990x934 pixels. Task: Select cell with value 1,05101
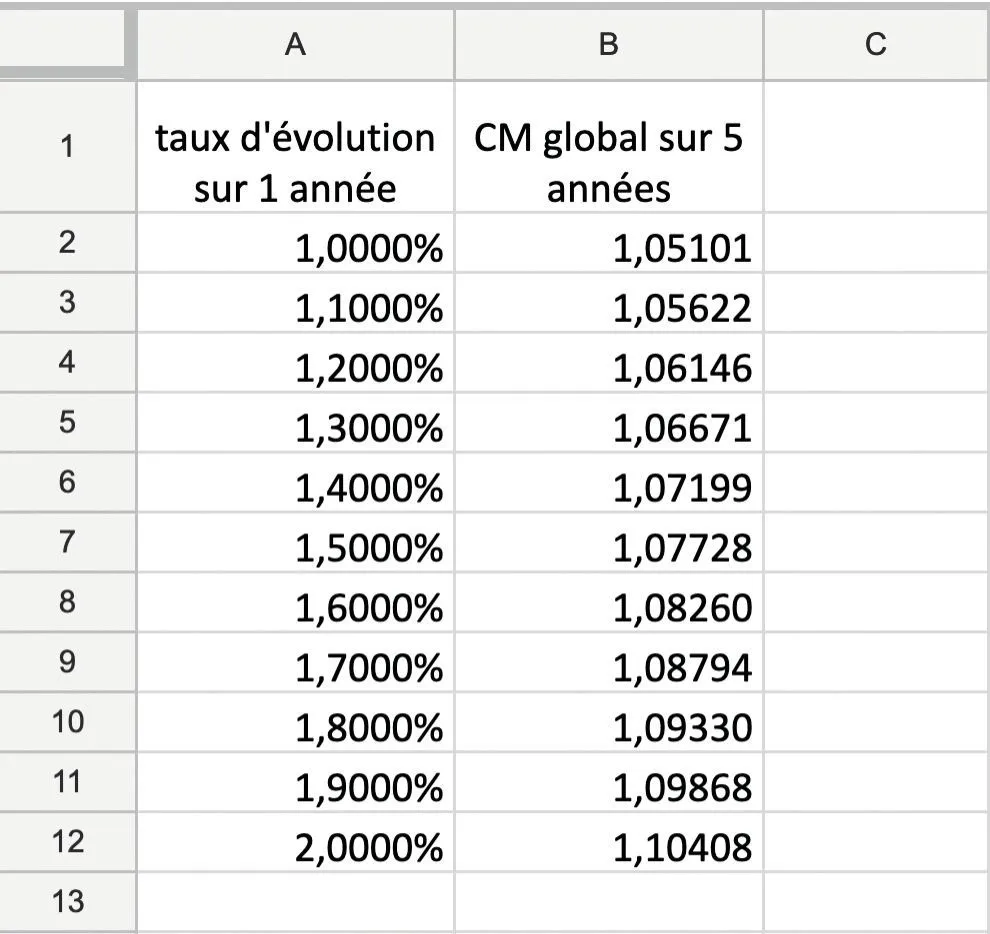tap(609, 243)
